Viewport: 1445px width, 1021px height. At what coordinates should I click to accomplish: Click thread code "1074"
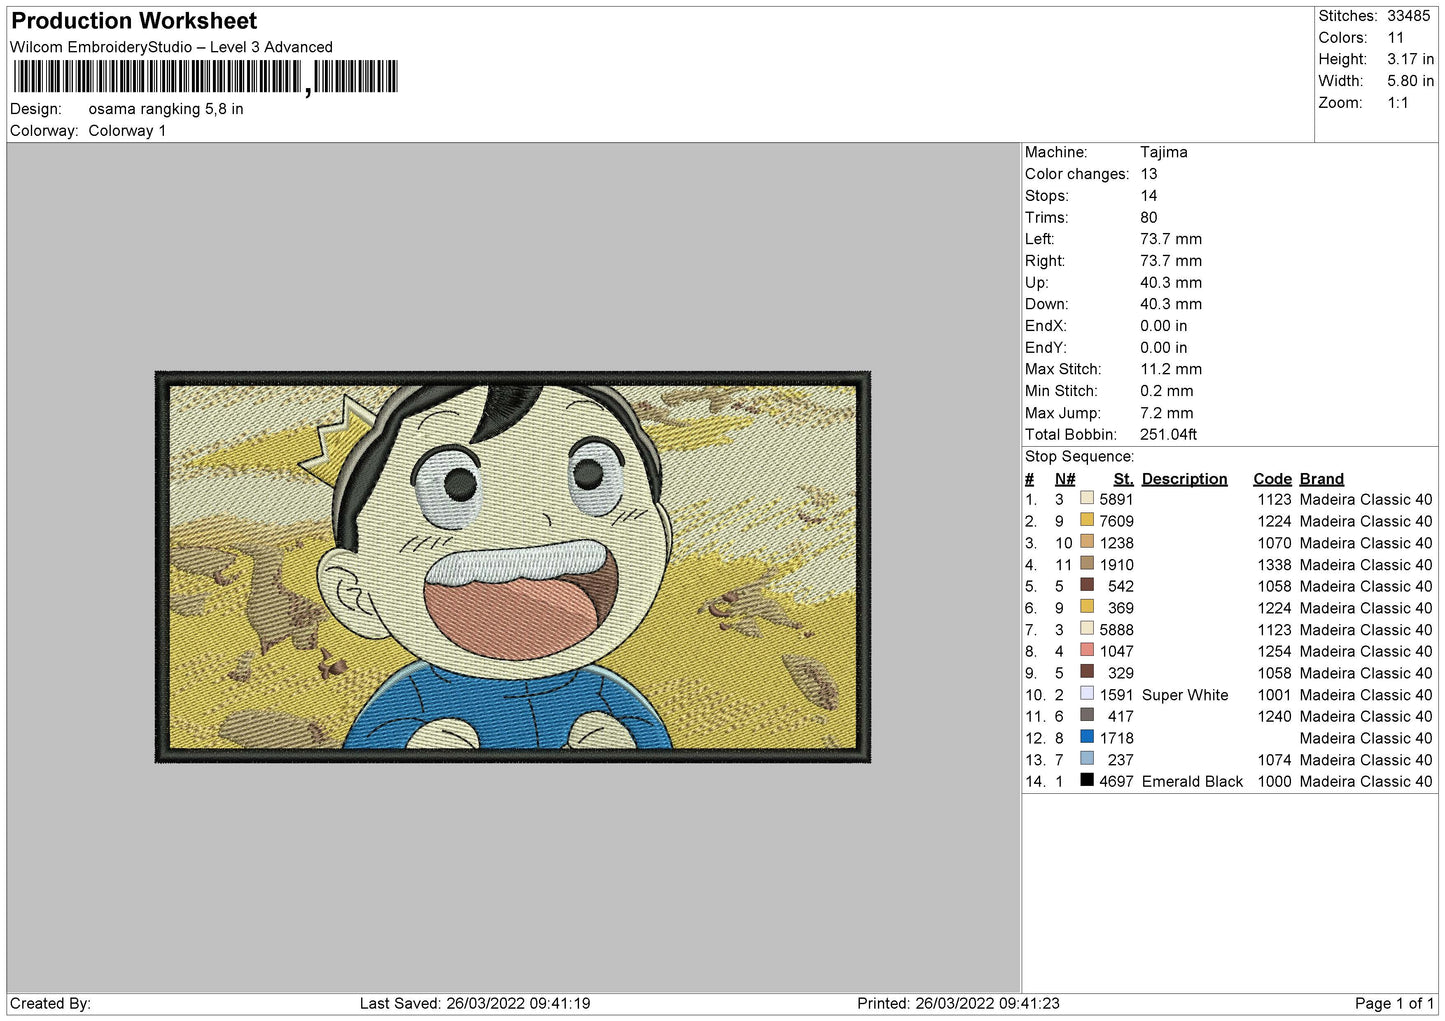tap(1275, 760)
